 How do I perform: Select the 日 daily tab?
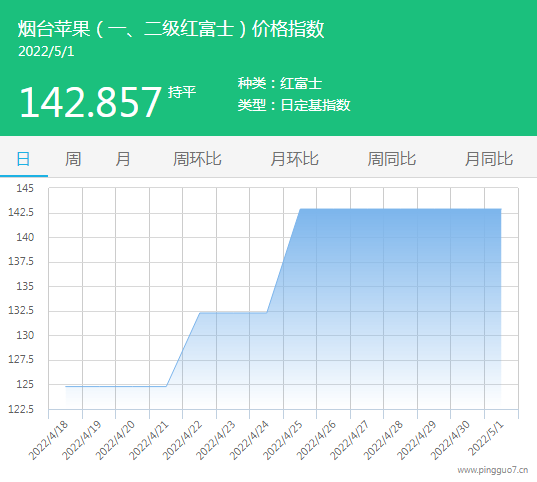[x=23, y=159]
